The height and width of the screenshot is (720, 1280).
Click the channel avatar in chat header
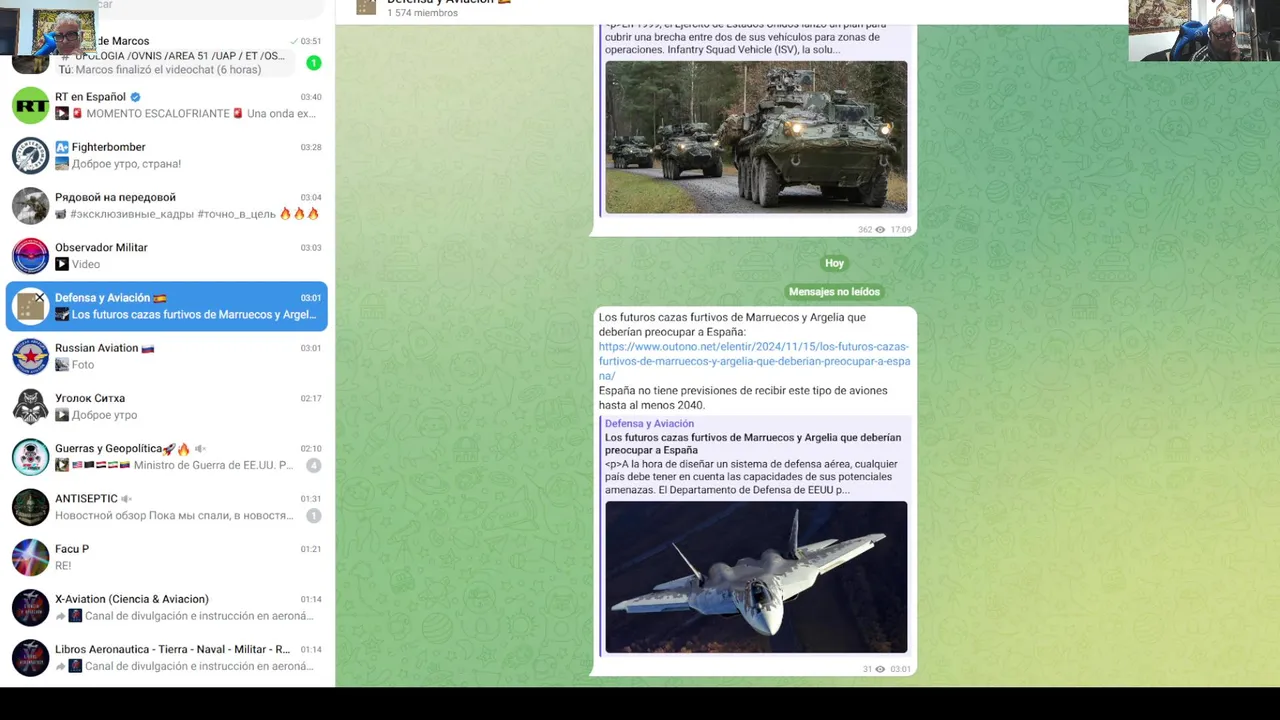pos(366,7)
